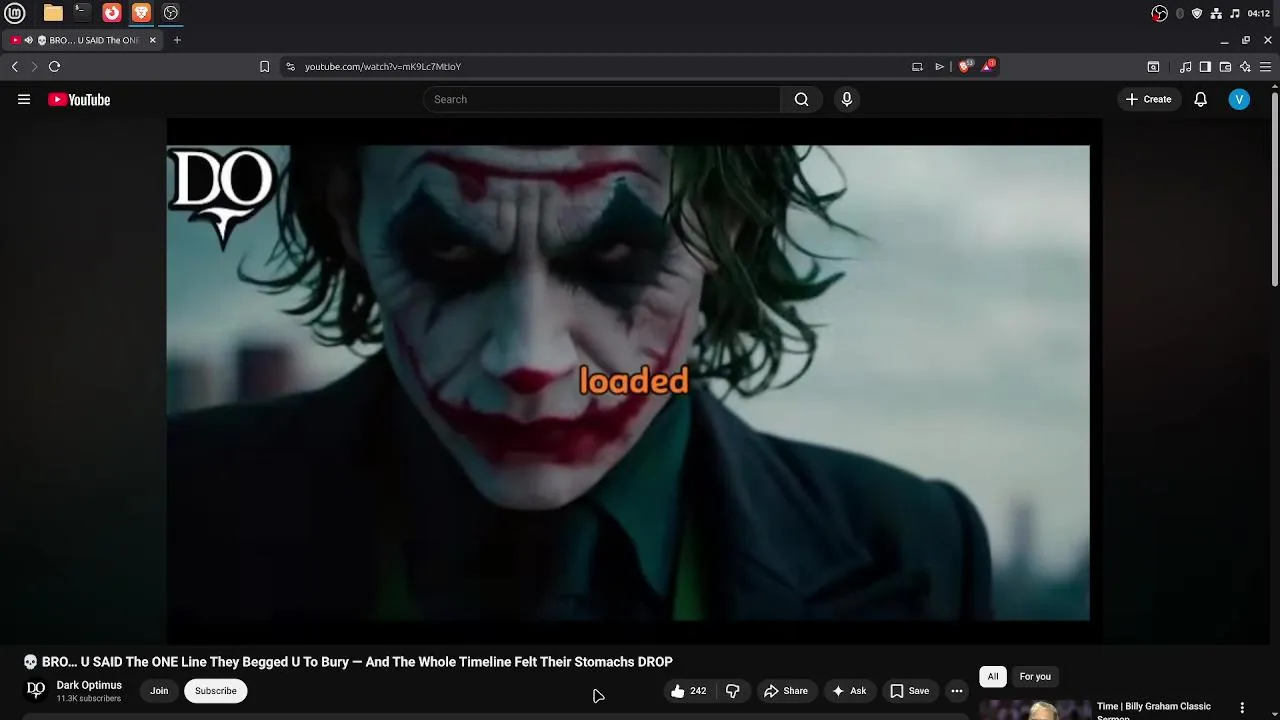Launch the file manager from the panel
Image resolution: width=1280 pixels, height=720 pixels.
pos(53,13)
